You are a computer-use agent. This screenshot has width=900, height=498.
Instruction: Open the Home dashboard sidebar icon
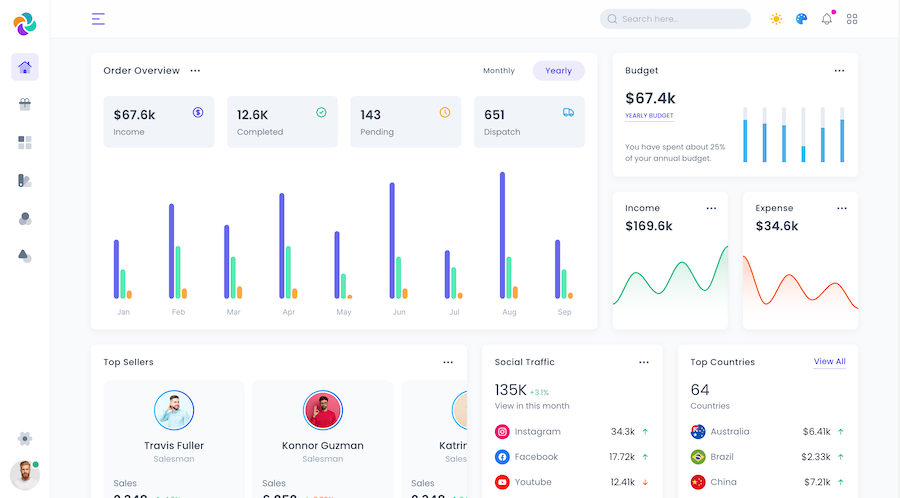click(x=25, y=67)
